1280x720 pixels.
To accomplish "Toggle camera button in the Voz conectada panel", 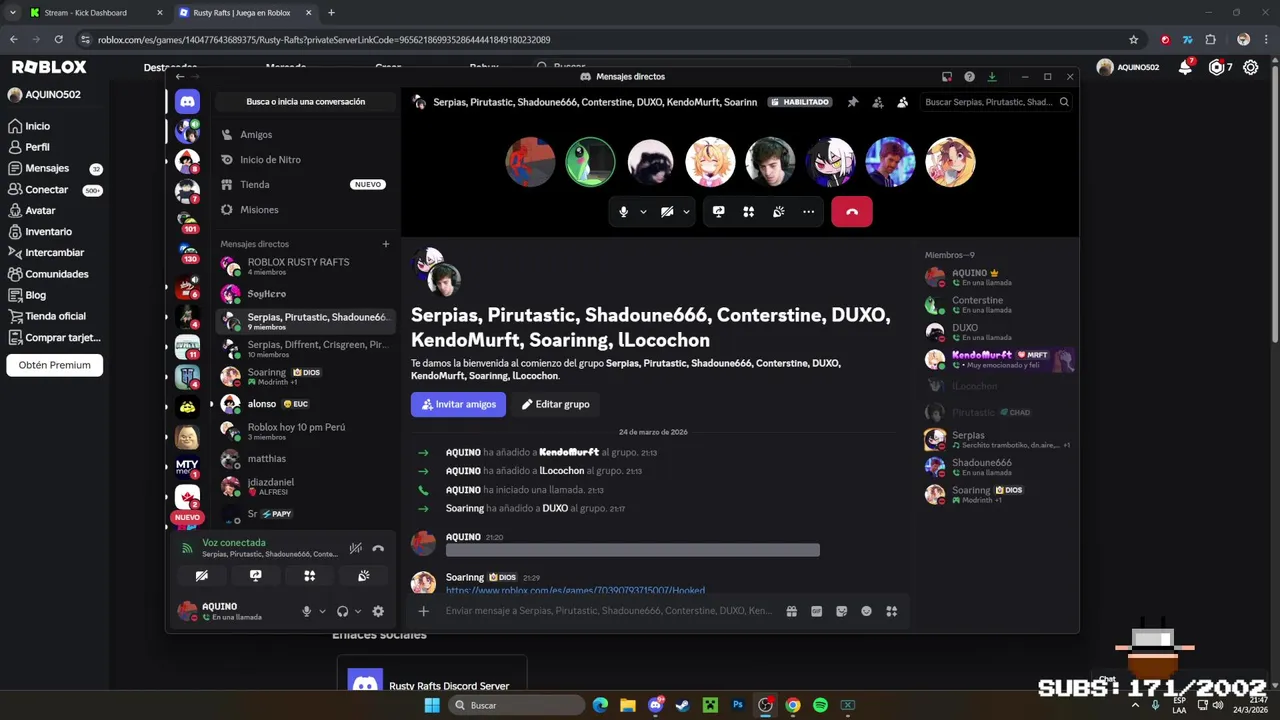I will point(201,576).
